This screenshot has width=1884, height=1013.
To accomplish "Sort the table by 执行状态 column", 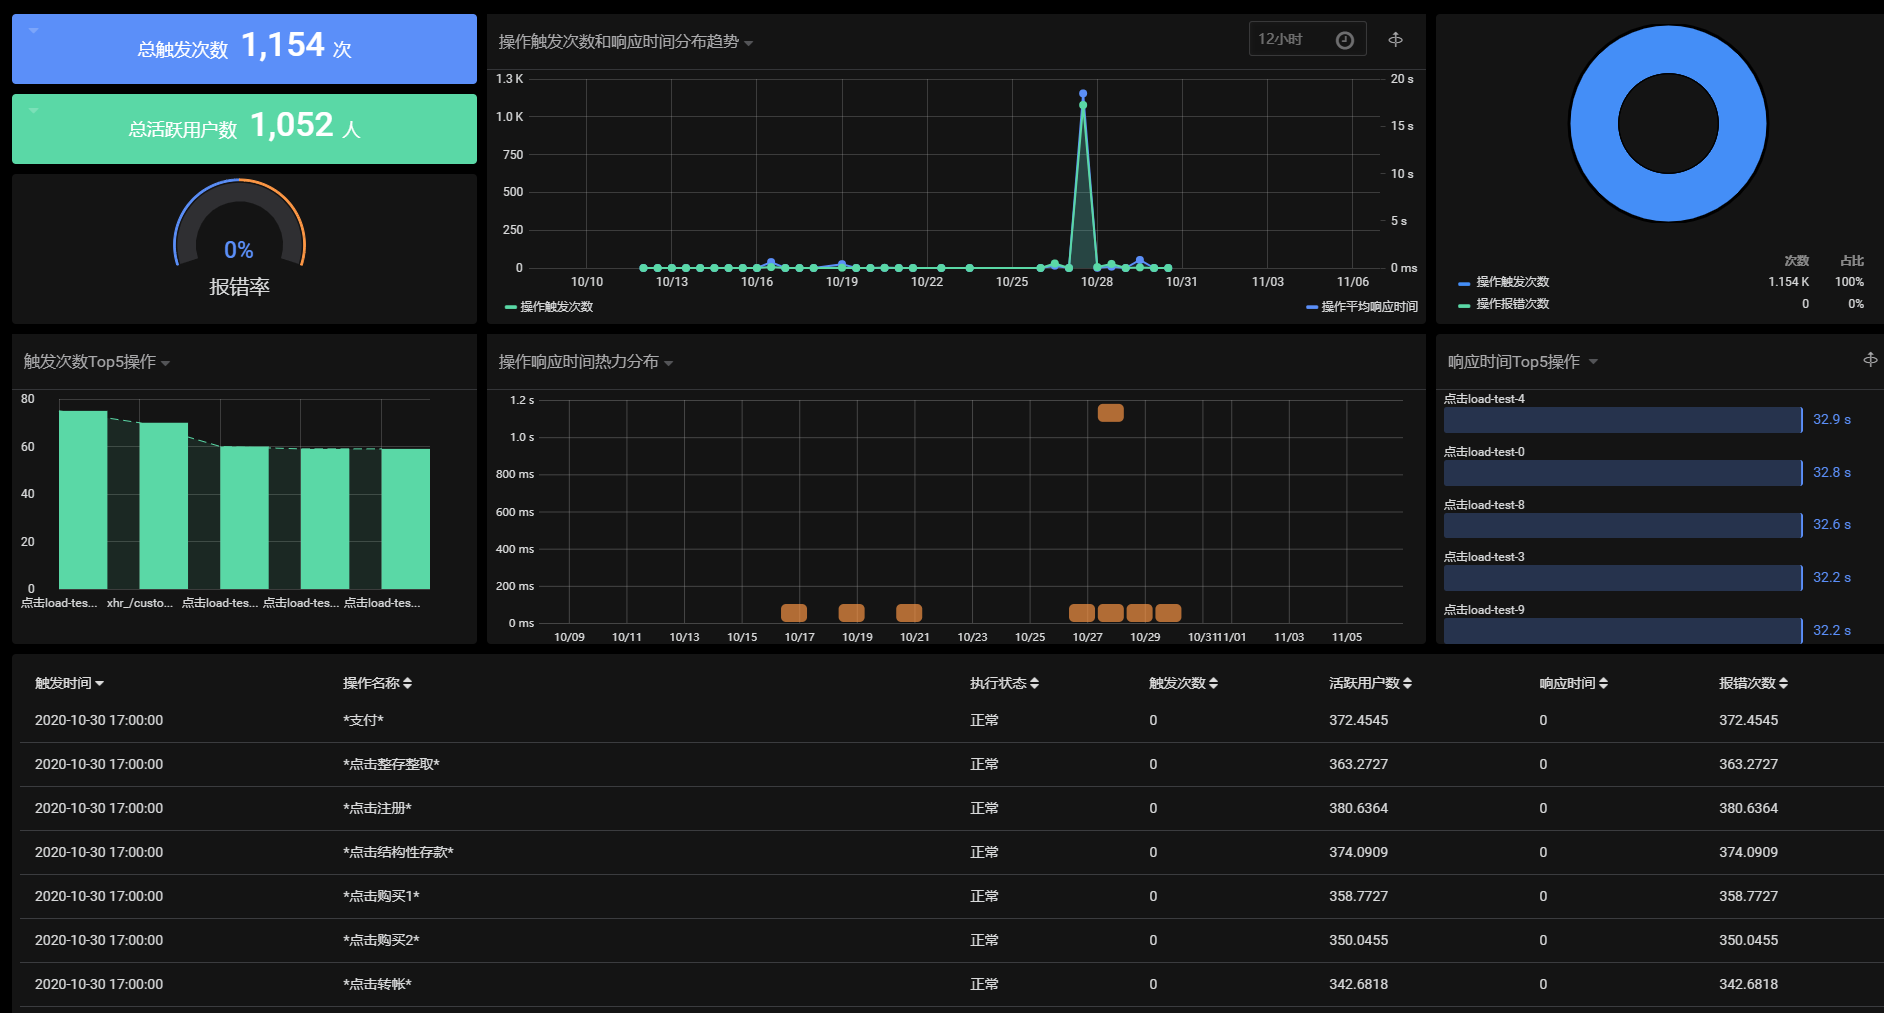I will click(x=1004, y=683).
